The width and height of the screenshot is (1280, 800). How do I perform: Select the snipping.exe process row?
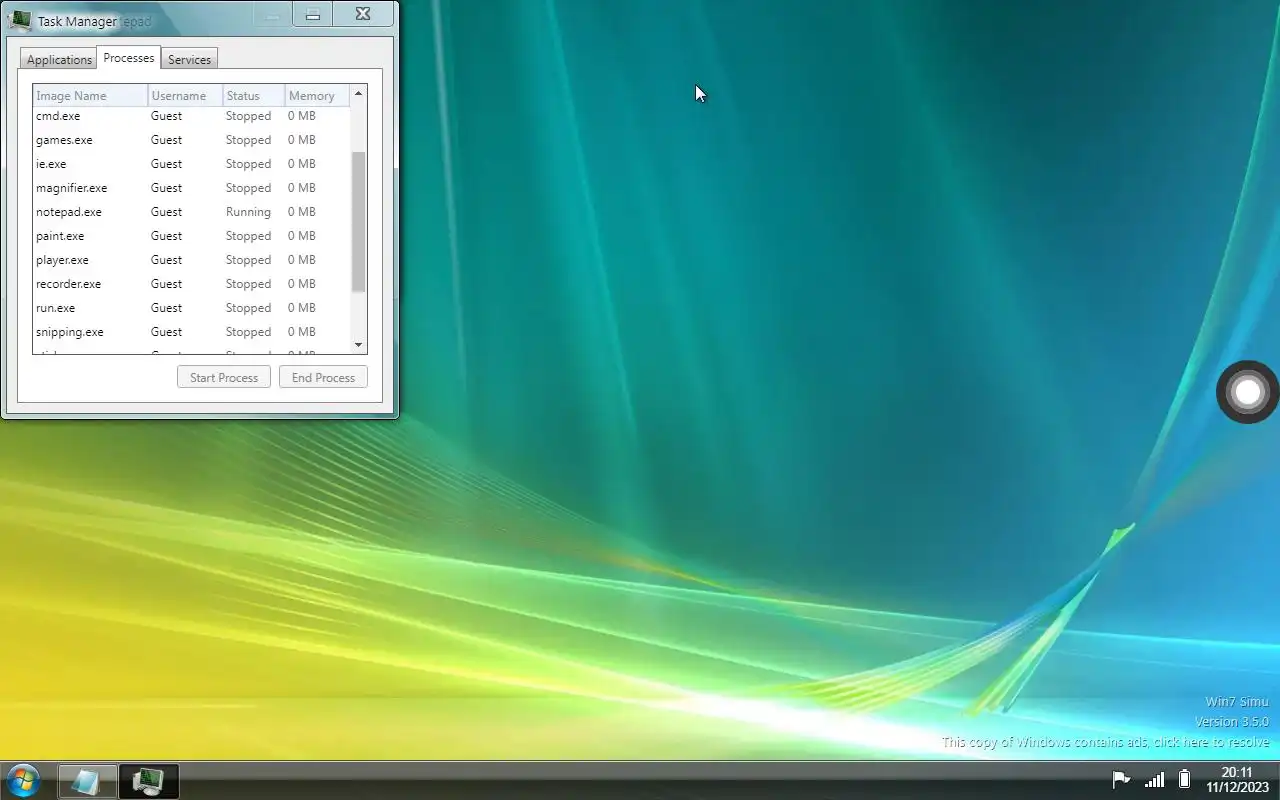point(191,332)
